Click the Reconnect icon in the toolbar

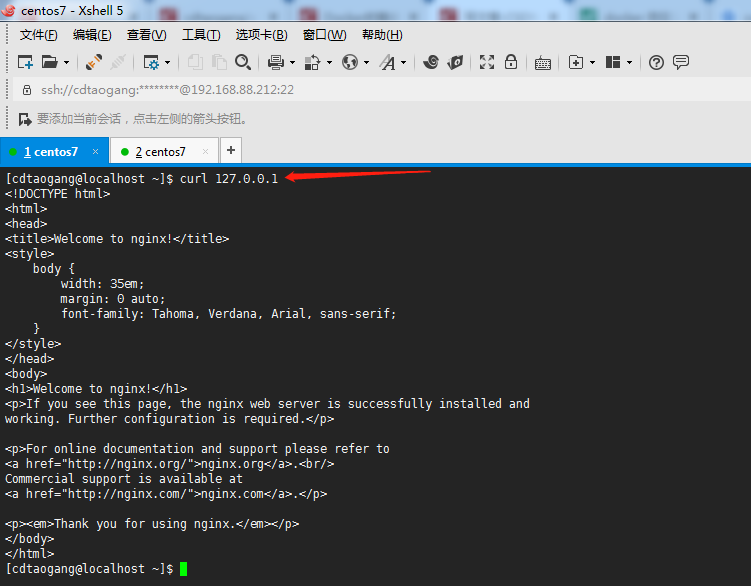point(94,62)
